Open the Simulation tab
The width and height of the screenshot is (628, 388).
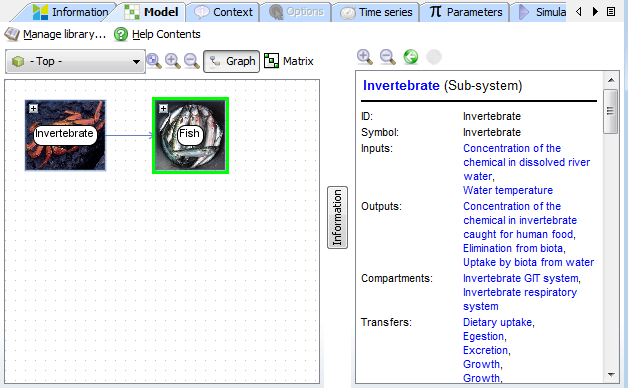click(541, 12)
